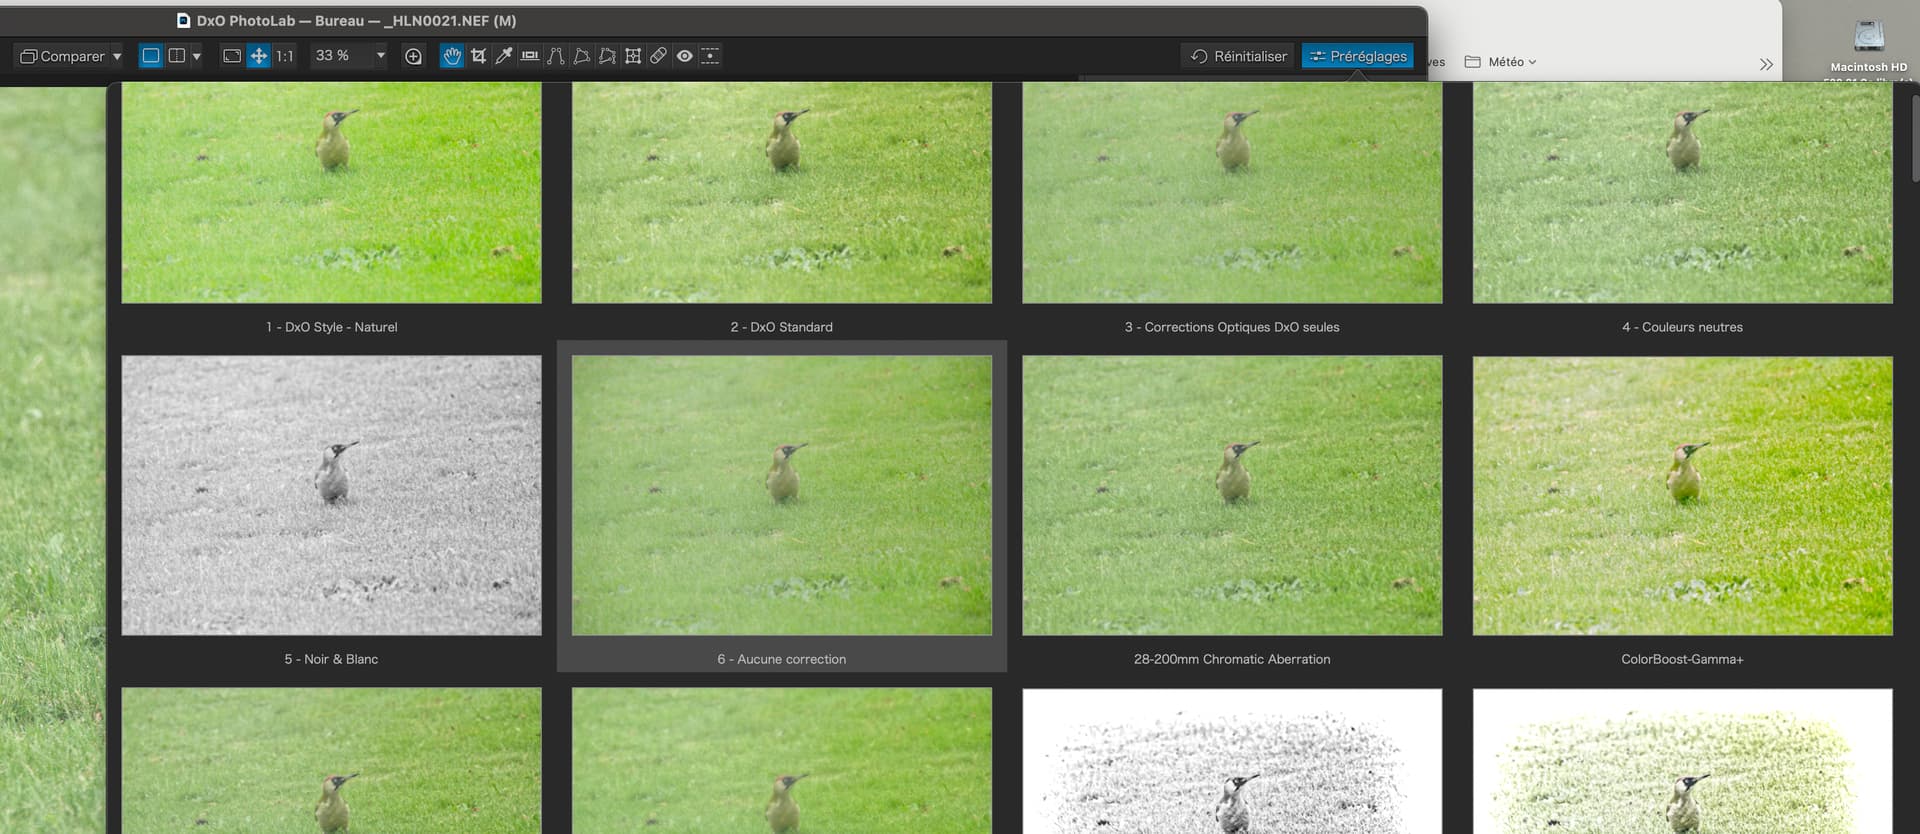Select the Hand tool

pos(452,56)
